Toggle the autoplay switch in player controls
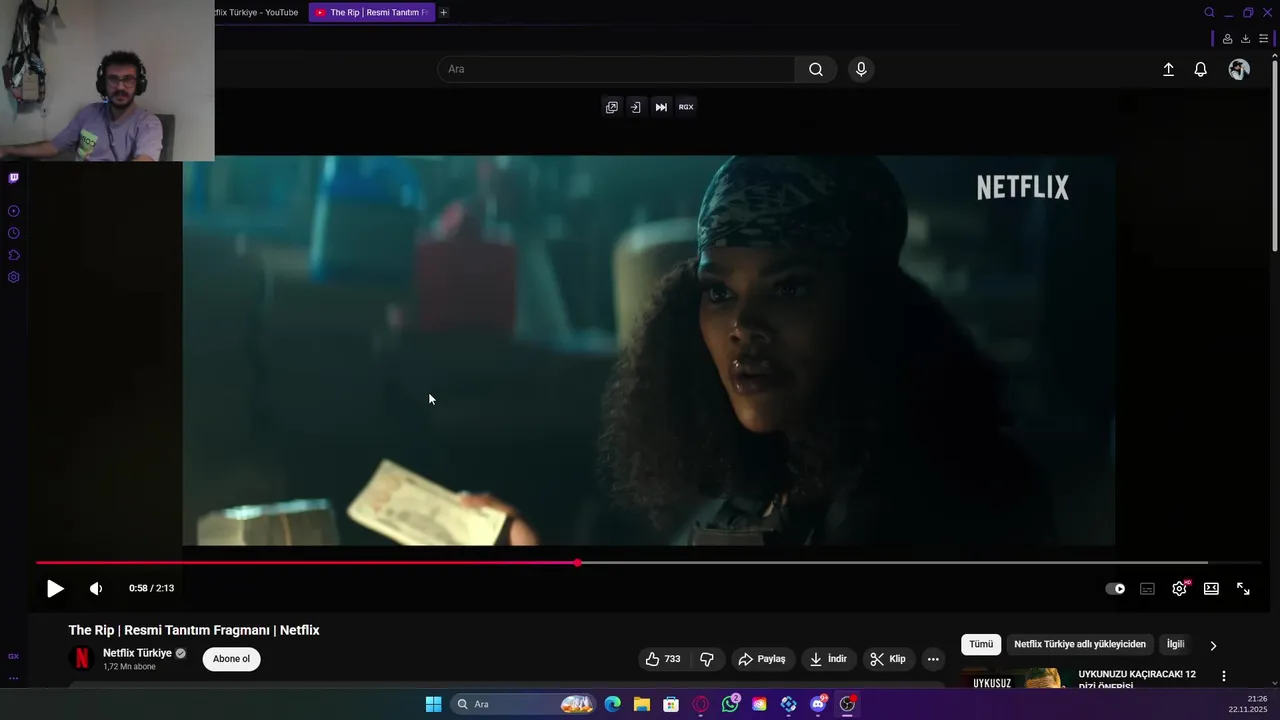Viewport: 1280px width, 720px height. click(x=1115, y=589)
